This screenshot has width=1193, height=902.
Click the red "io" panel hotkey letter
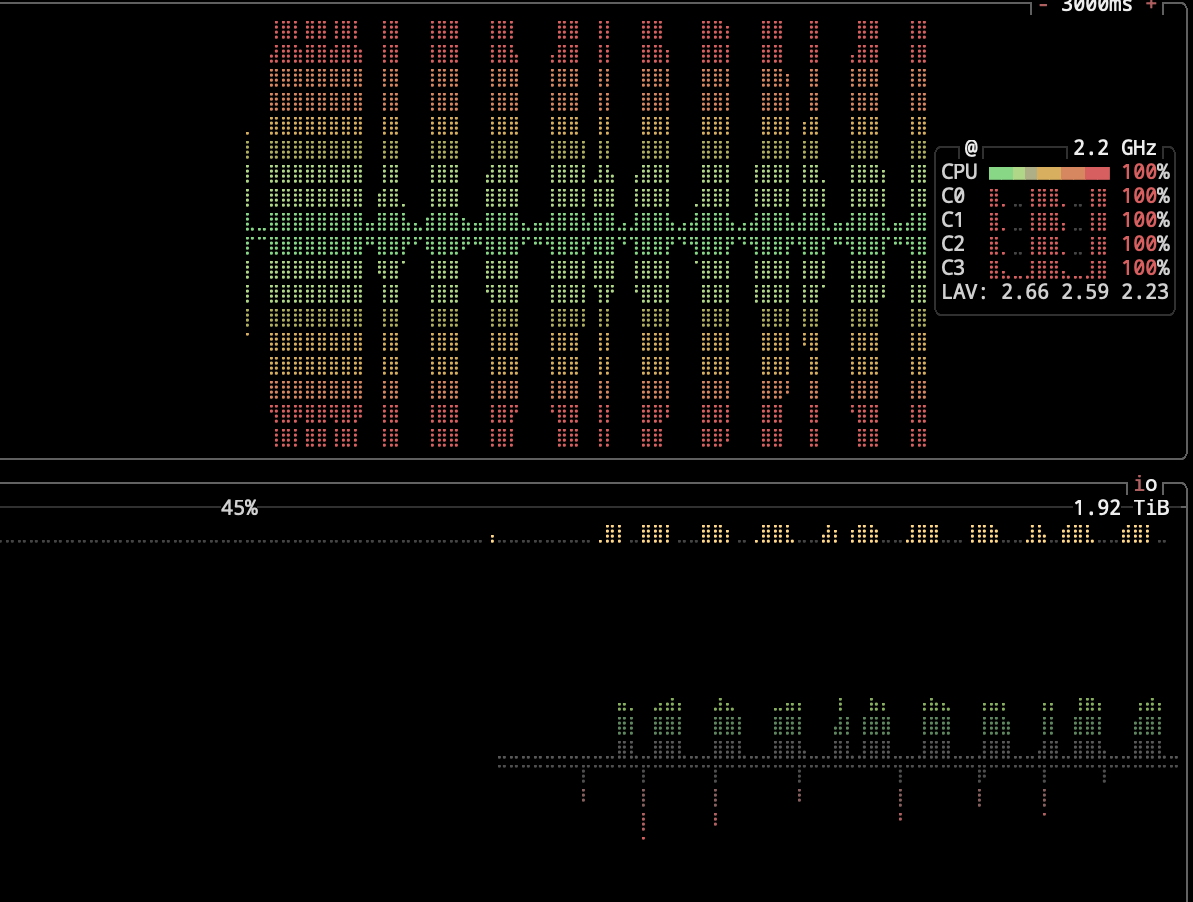coord(1139,485)
